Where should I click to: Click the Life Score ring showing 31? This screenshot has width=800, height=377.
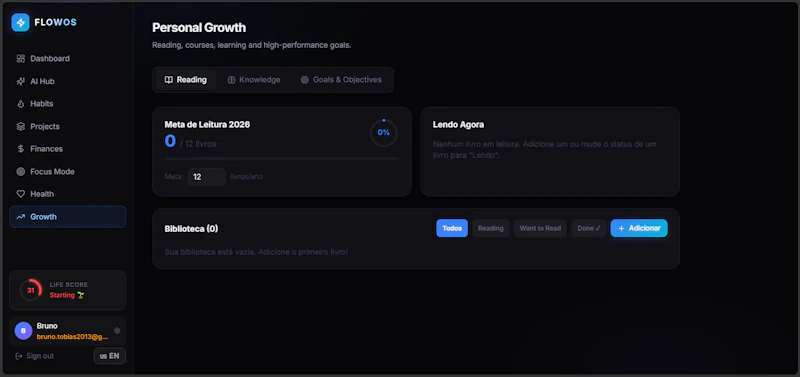31,290
